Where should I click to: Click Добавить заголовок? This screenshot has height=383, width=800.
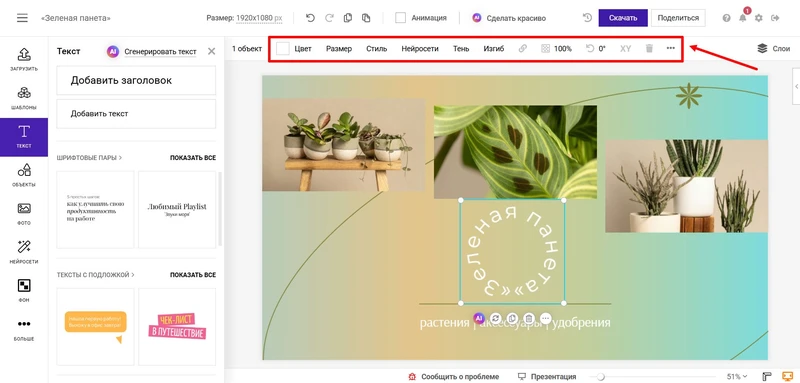136,80
